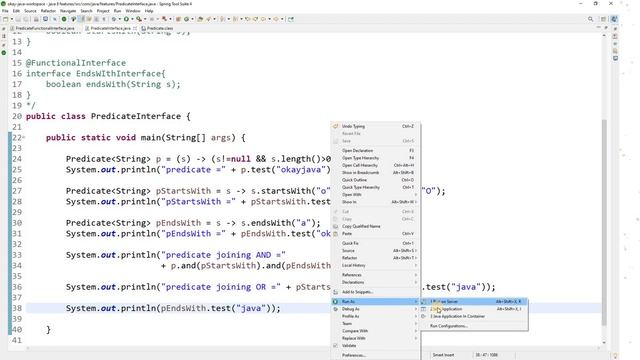The height and width of the screenshot is (360, 640).
Task: Click the Debug bug toolbar icon
Action: 114,19
